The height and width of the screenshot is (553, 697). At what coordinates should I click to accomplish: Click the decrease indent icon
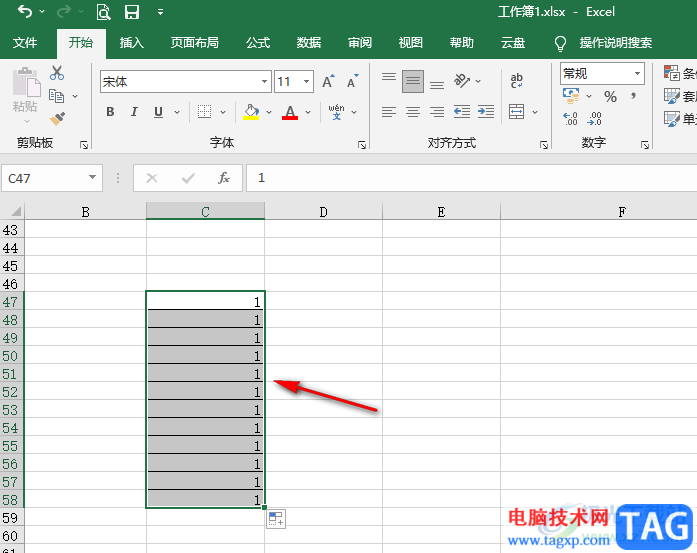[x=462, y=112]
